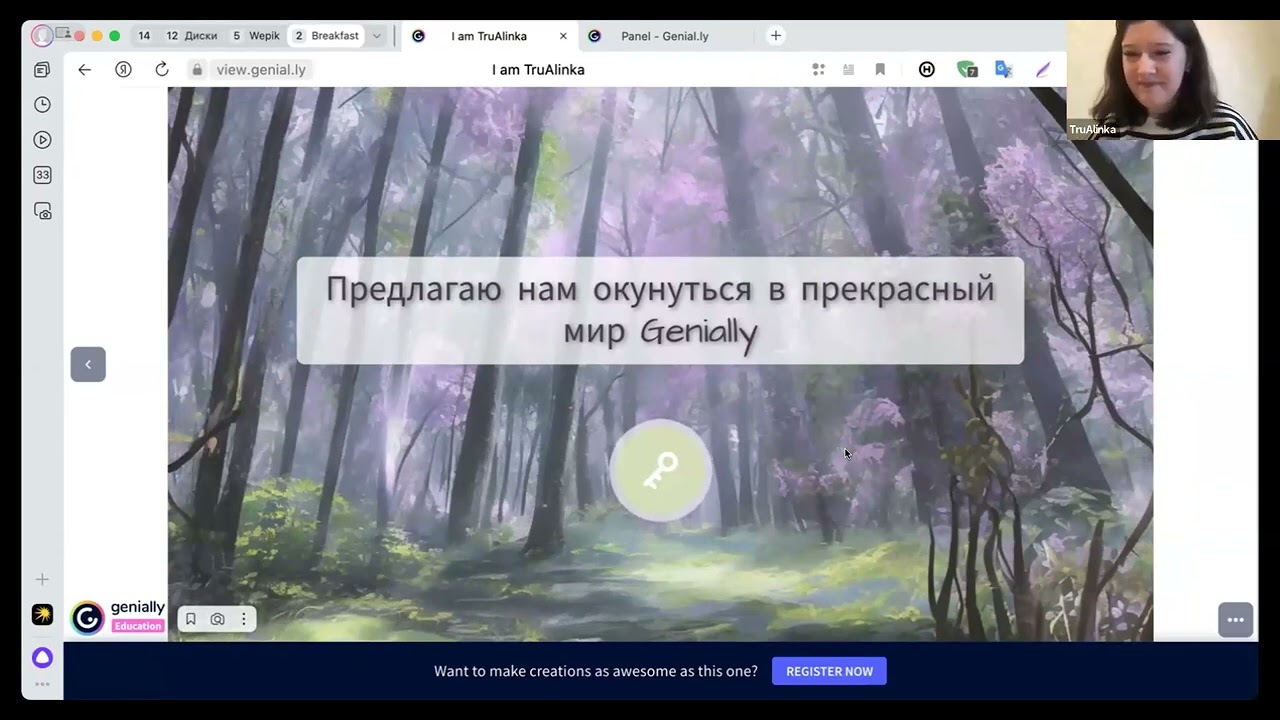Bookmark this page with toolbar bookmark icon
This screenshot has height=720, width=1280.
(880, 69)
